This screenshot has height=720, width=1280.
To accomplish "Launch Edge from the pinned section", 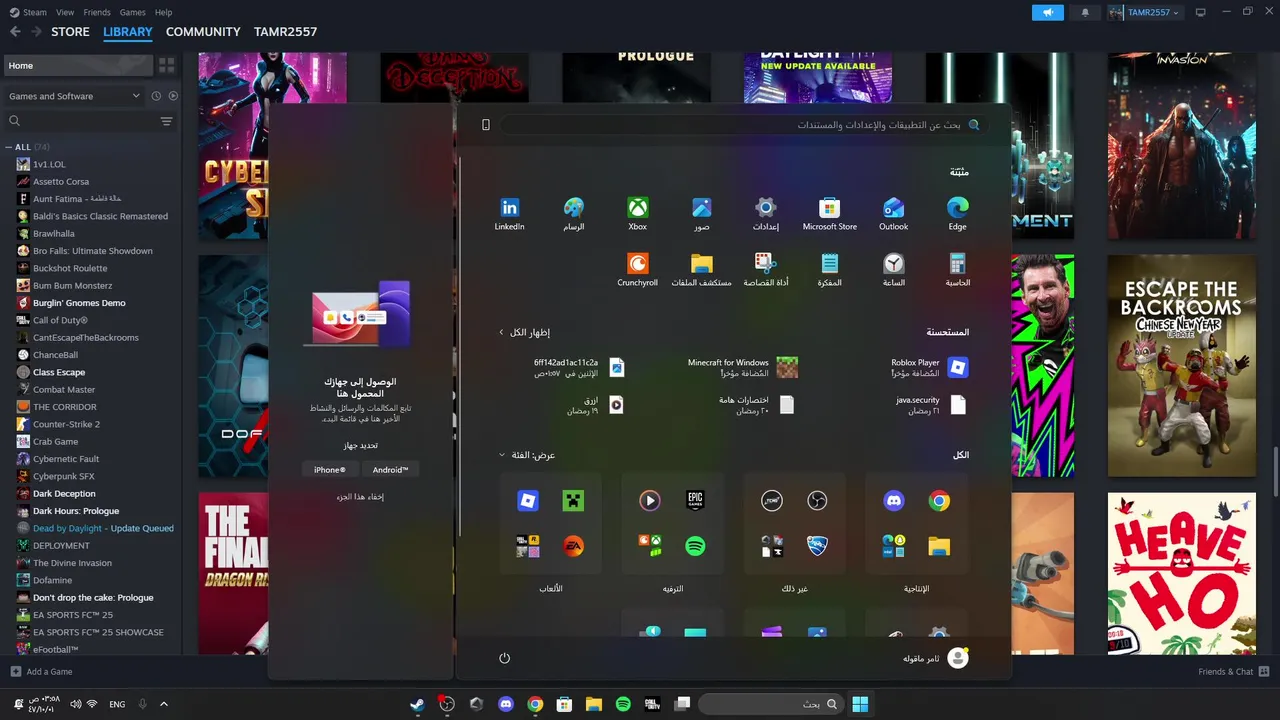I will pos(958,214).
